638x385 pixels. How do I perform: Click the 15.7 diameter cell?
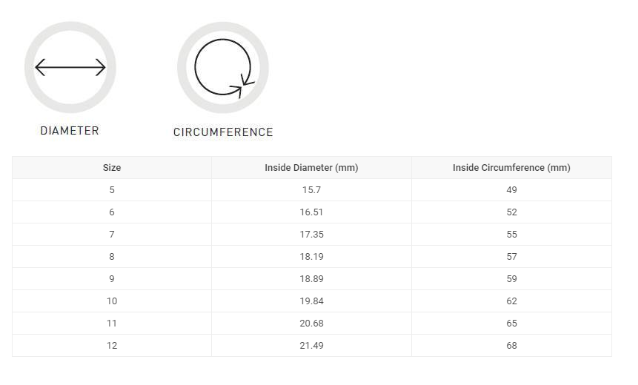click(311, 190)
